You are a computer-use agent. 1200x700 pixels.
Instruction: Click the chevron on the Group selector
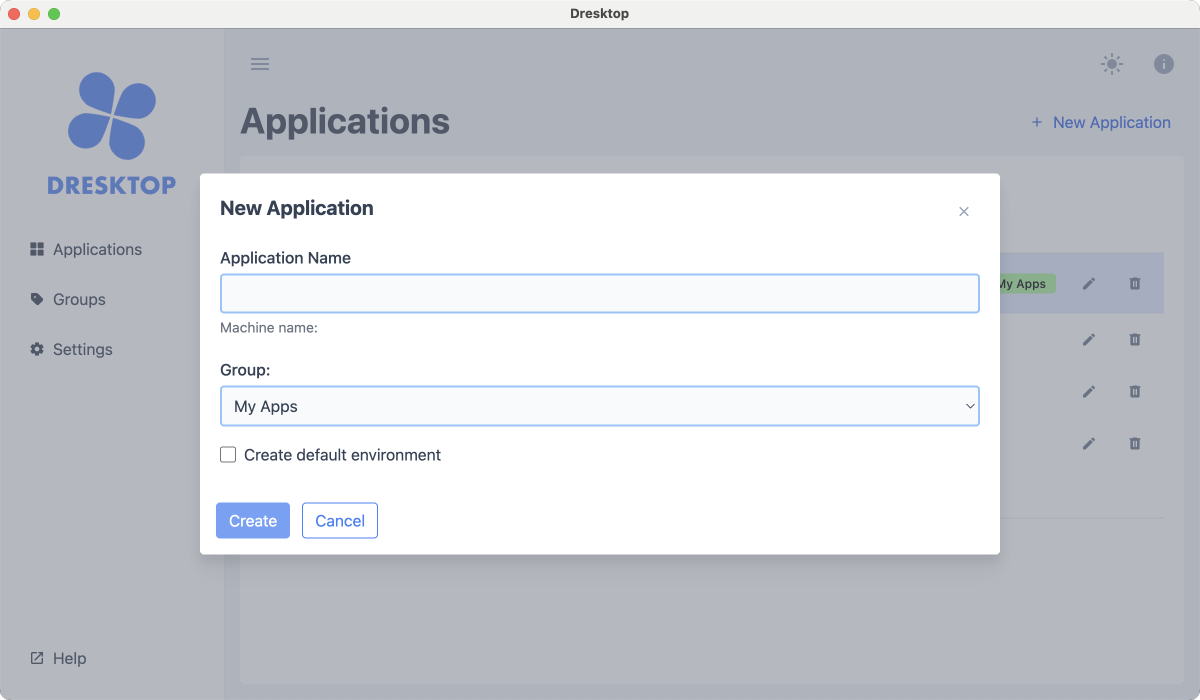968,406
